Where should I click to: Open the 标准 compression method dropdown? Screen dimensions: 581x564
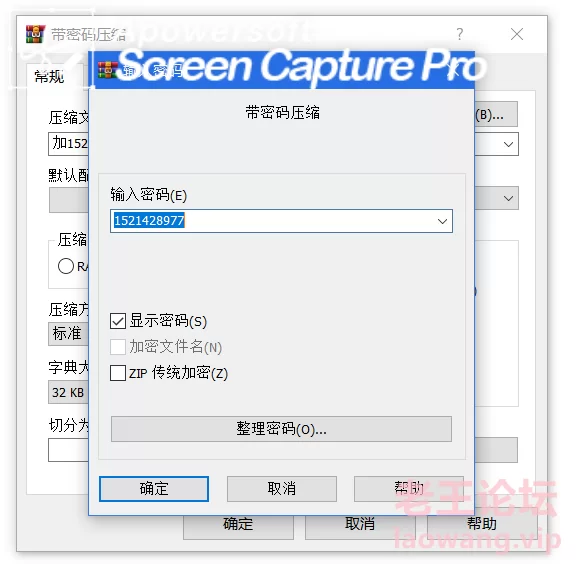69,334
